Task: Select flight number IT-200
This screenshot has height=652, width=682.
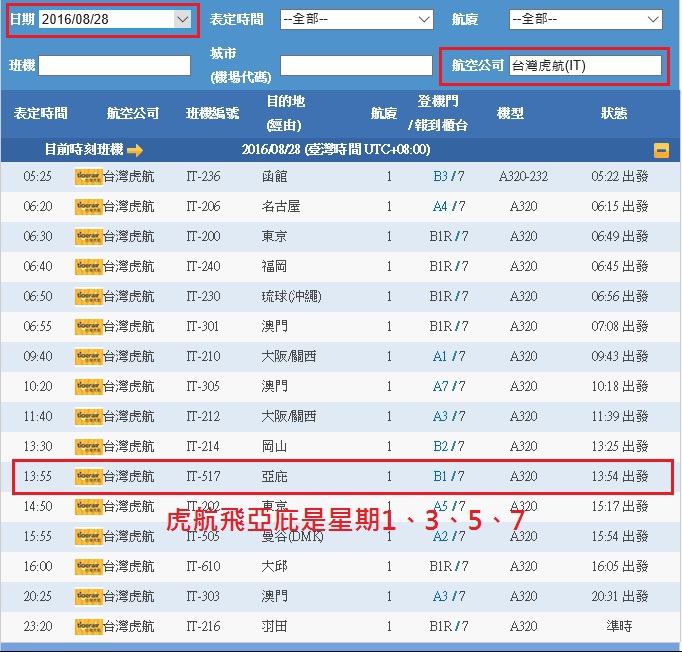Action: (x=203, y=237)
